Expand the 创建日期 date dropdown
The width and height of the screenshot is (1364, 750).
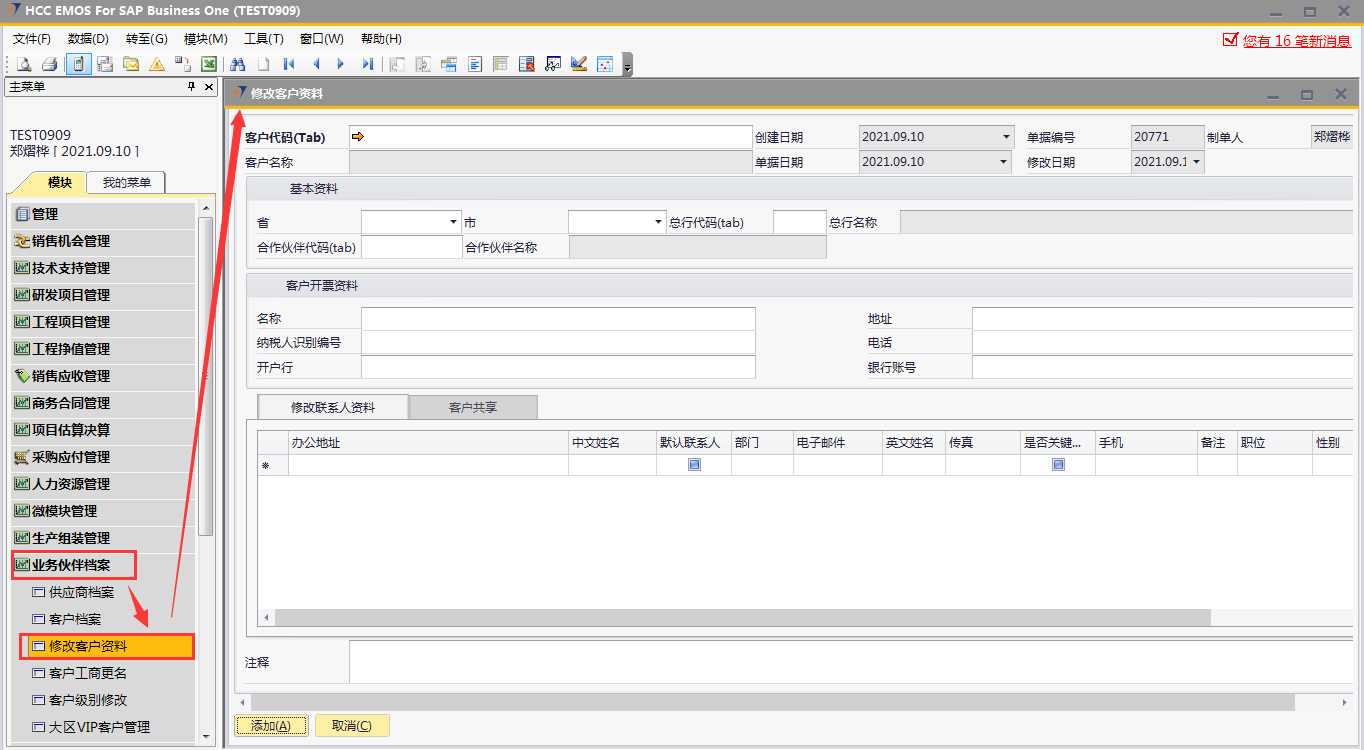pyautogui.click(x=1005, y=137)
